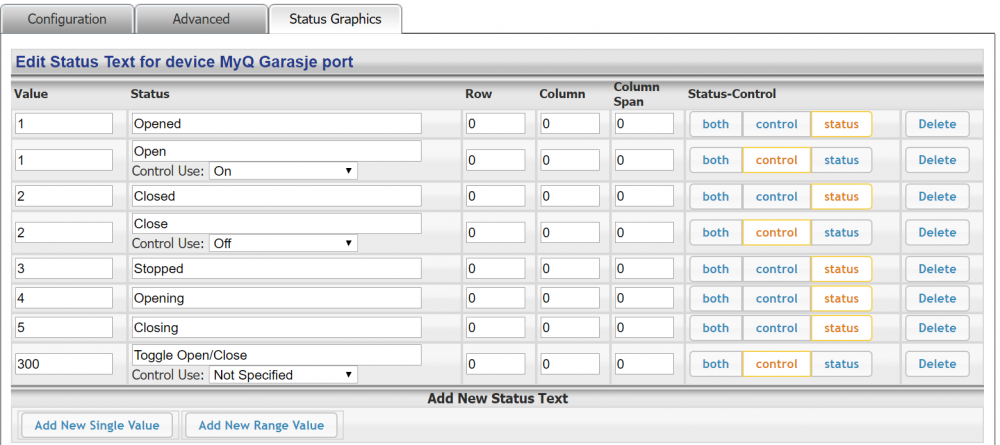This screenshot has width=1000, height=445.
Task: Set Stopped row to 'control' mode
Action: click(x=776, y=269)
